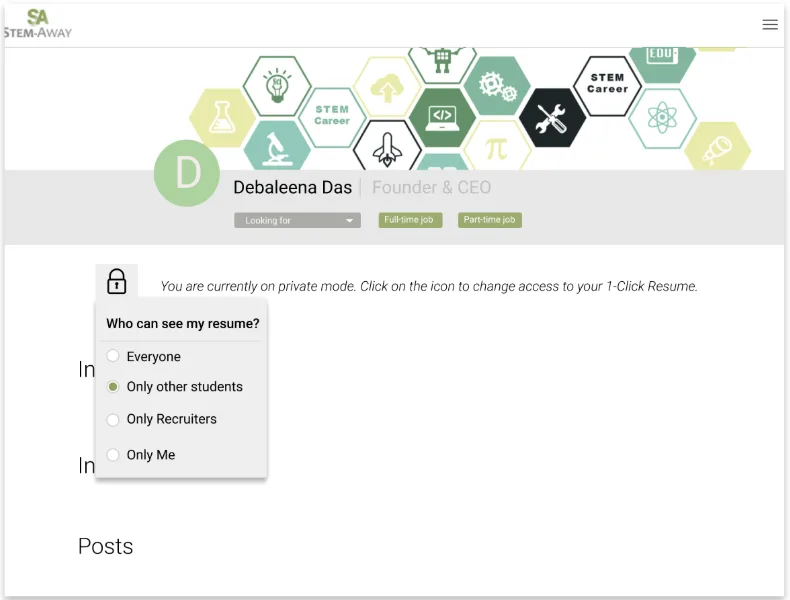This screenshot has width=790, height=600.
Task: Expand the Looking for dropdown
Action: (x=297, y=220)
